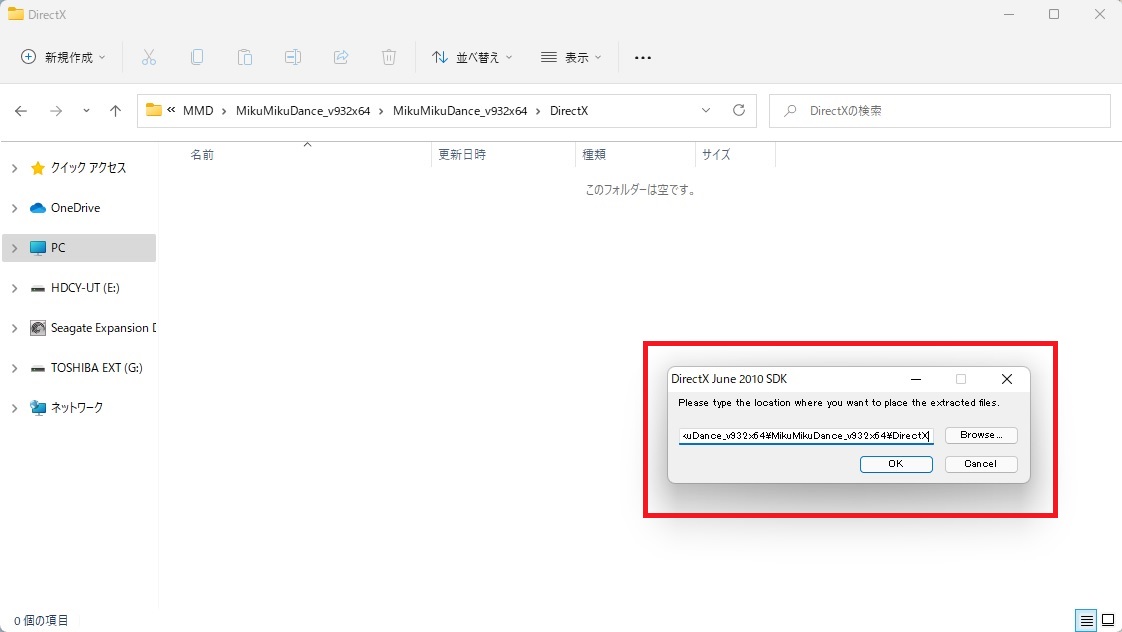
Task: Click the DirectXの検索 search box
Action: 940,111
